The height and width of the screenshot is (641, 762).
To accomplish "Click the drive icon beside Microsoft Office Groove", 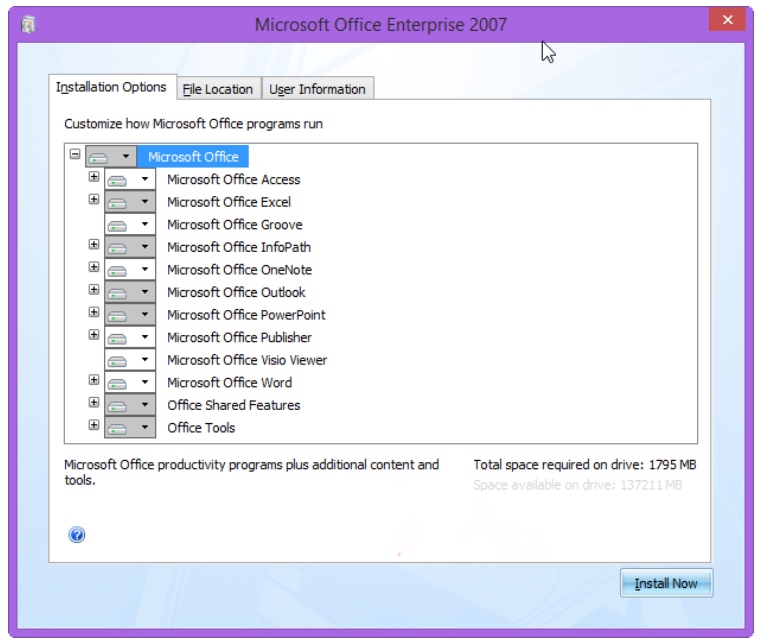I will (118, 225).
